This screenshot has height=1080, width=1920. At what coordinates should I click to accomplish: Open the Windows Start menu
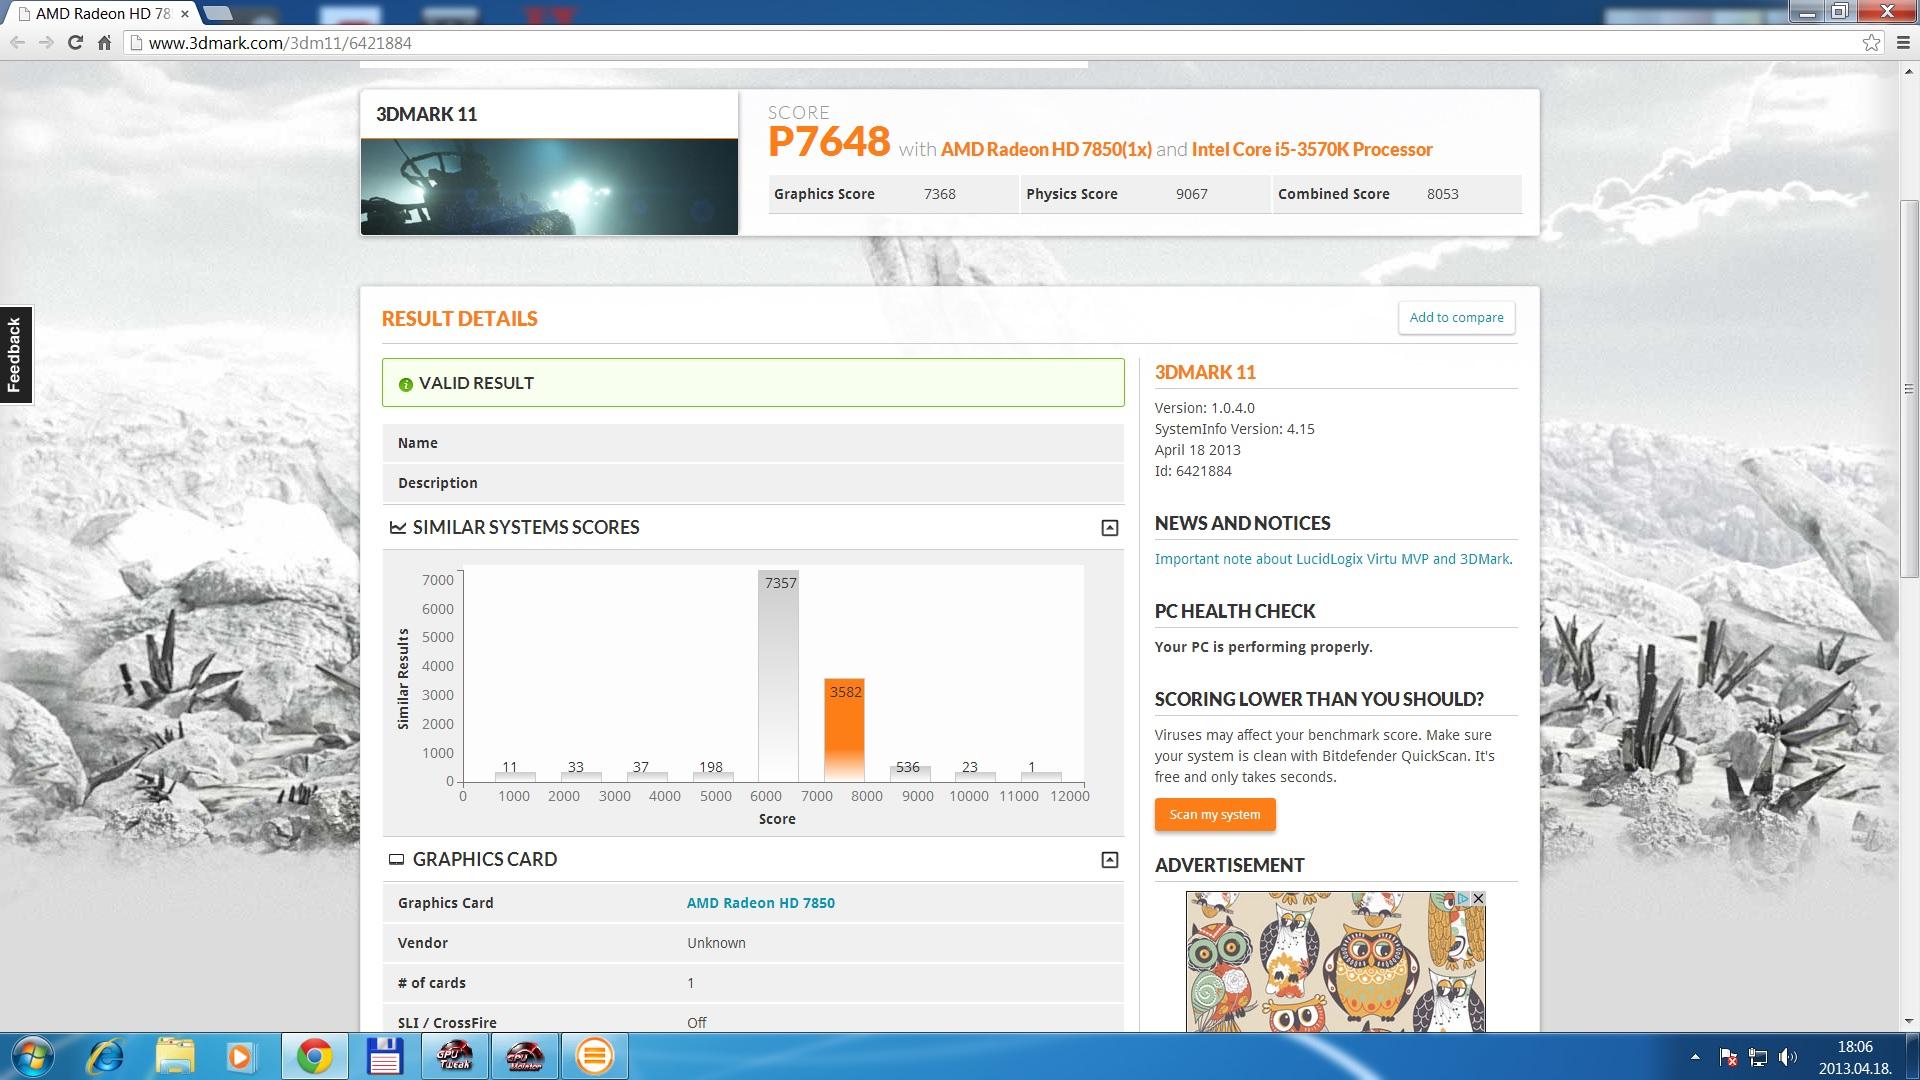(31, 1057)
